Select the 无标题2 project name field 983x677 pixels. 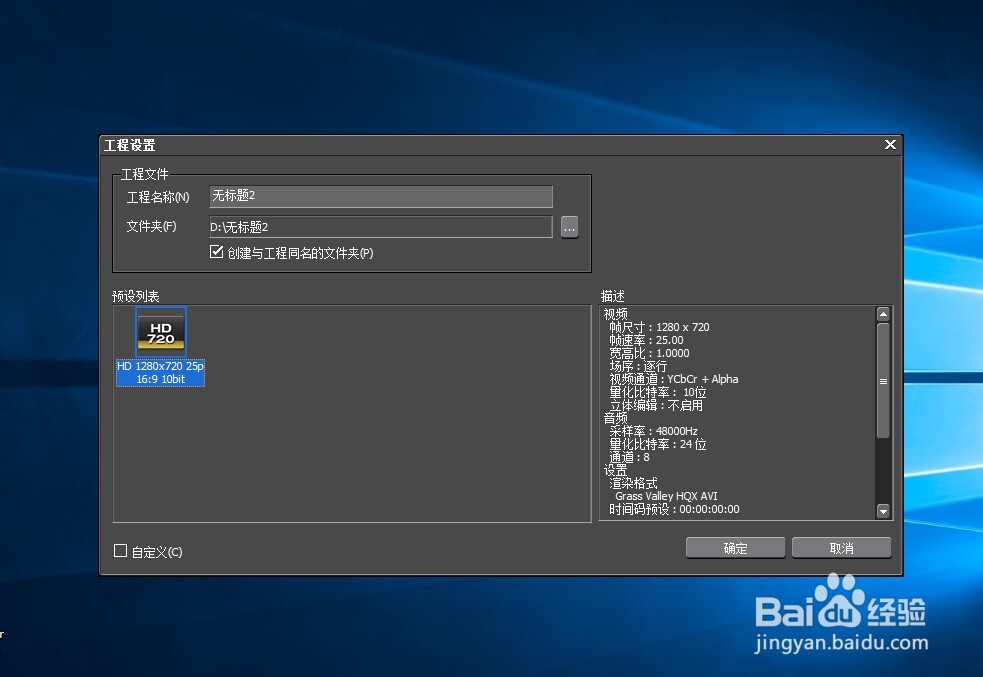[x=380, y=196]
